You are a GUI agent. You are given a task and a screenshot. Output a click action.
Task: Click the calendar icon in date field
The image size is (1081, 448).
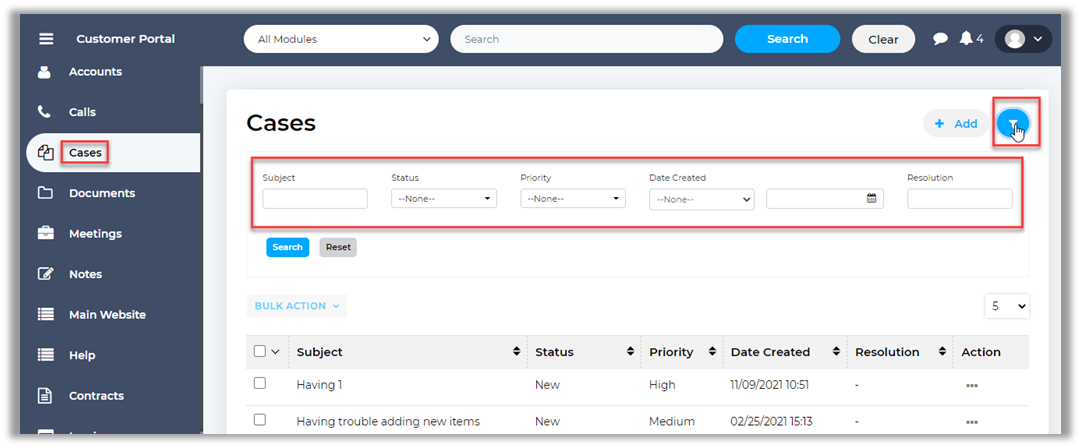(x=871, y=199)
